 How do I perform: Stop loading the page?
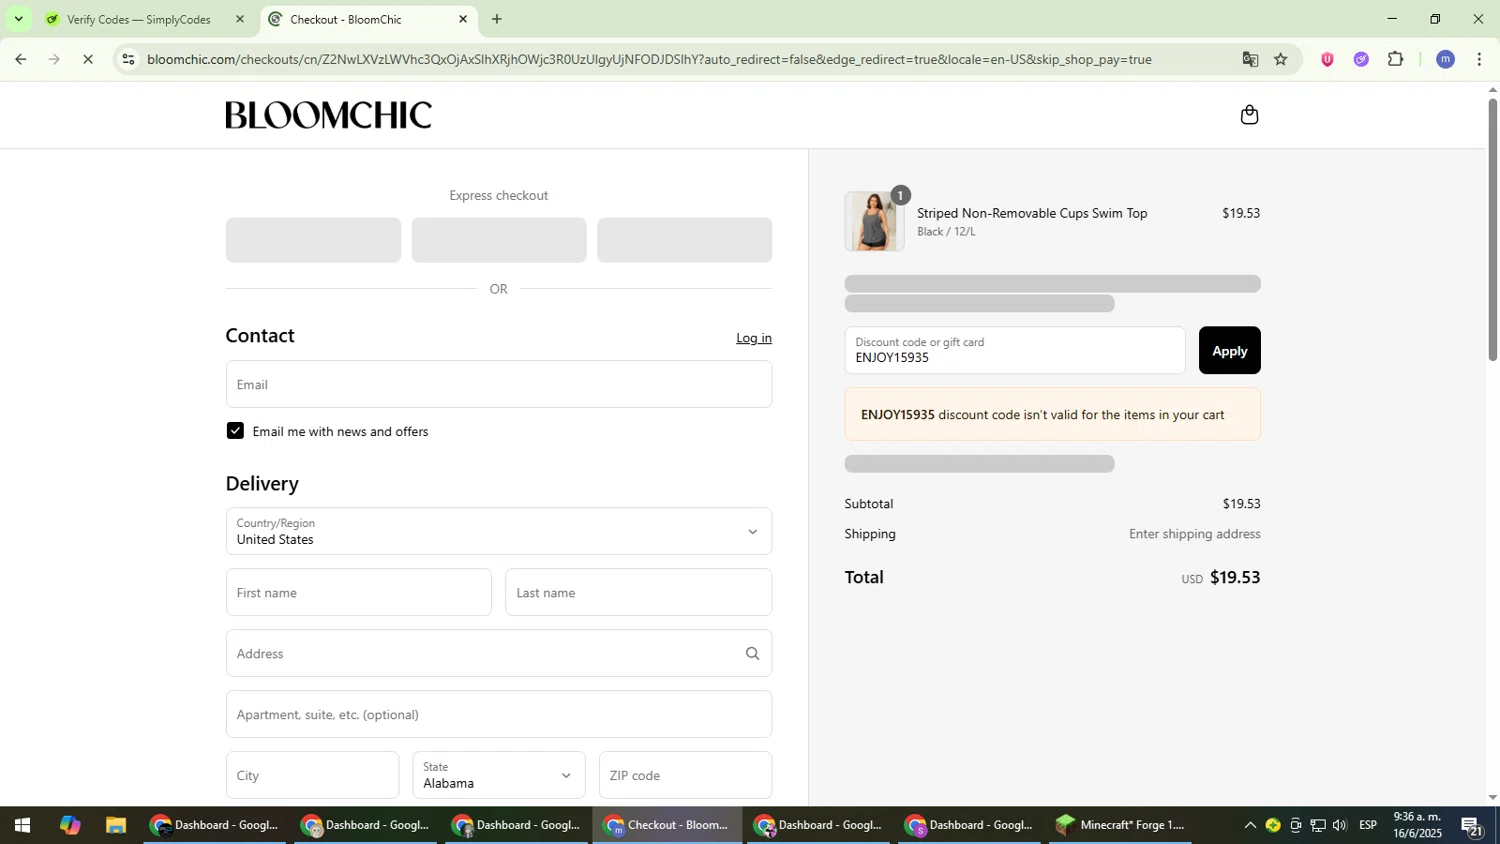click(x=88, y=59)
